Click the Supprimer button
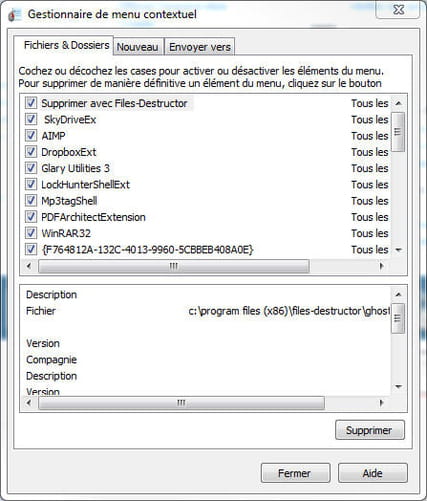The width and height of the screenshot is (427, 501). (x=370, y=430)
